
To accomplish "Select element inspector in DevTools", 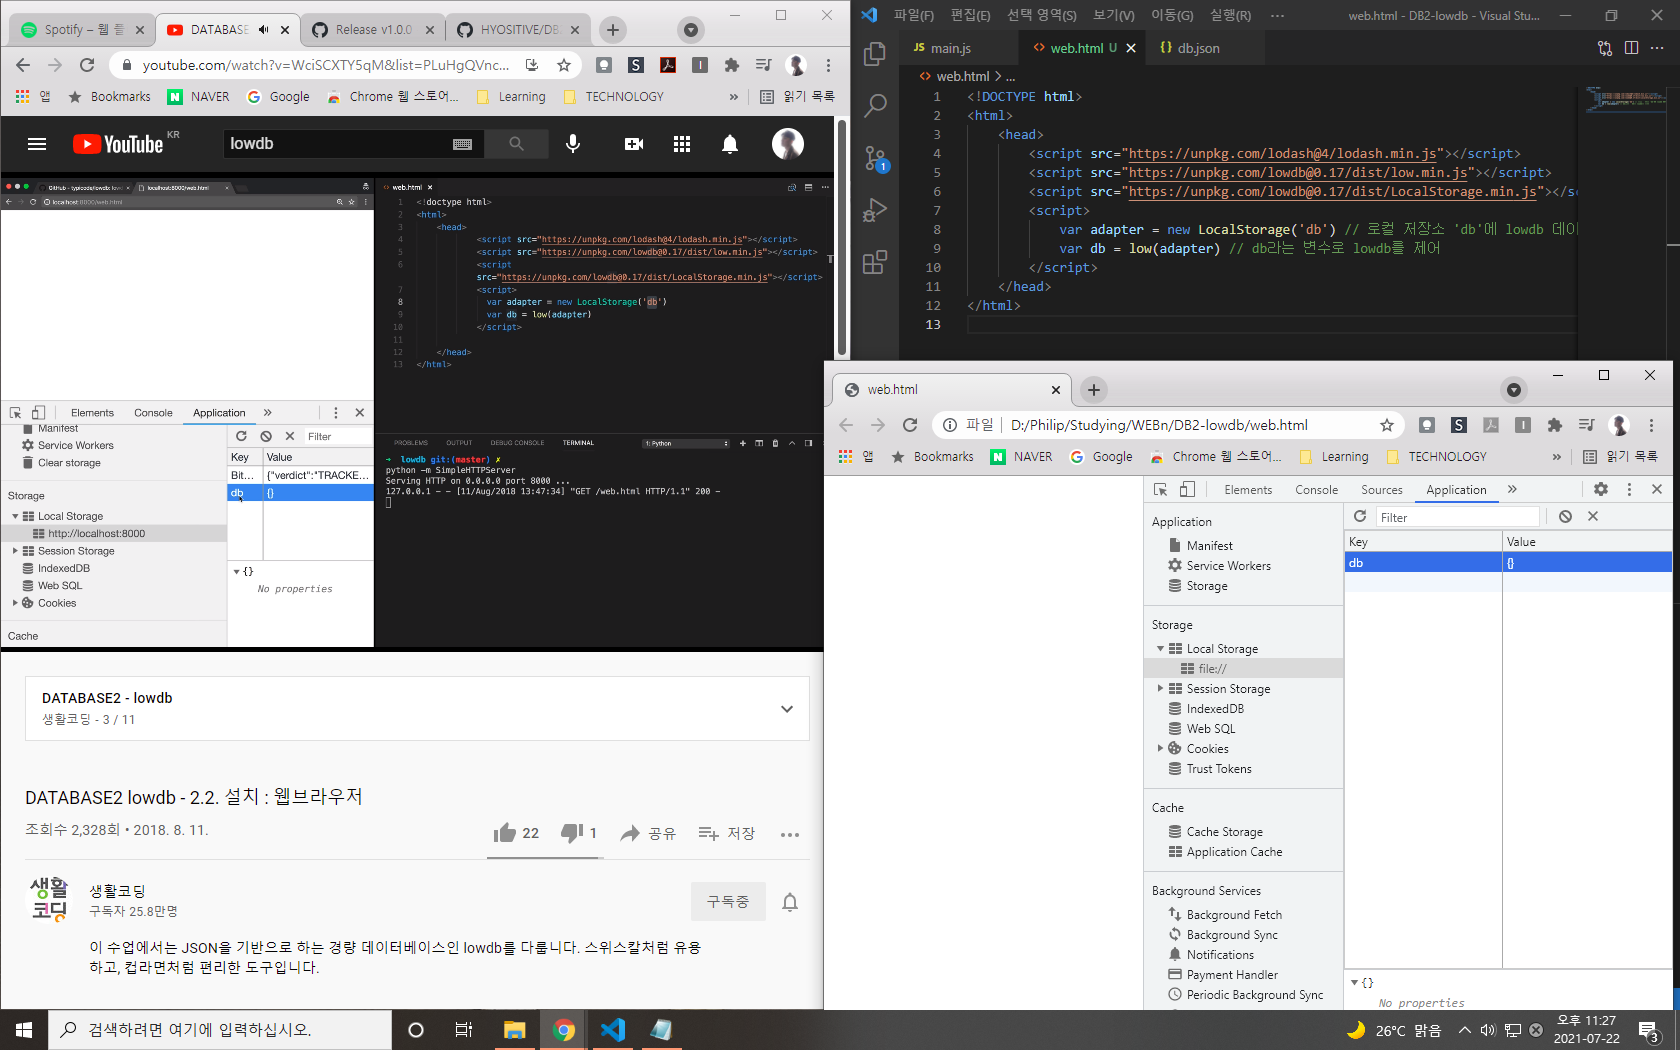I will click(1160, 489).
